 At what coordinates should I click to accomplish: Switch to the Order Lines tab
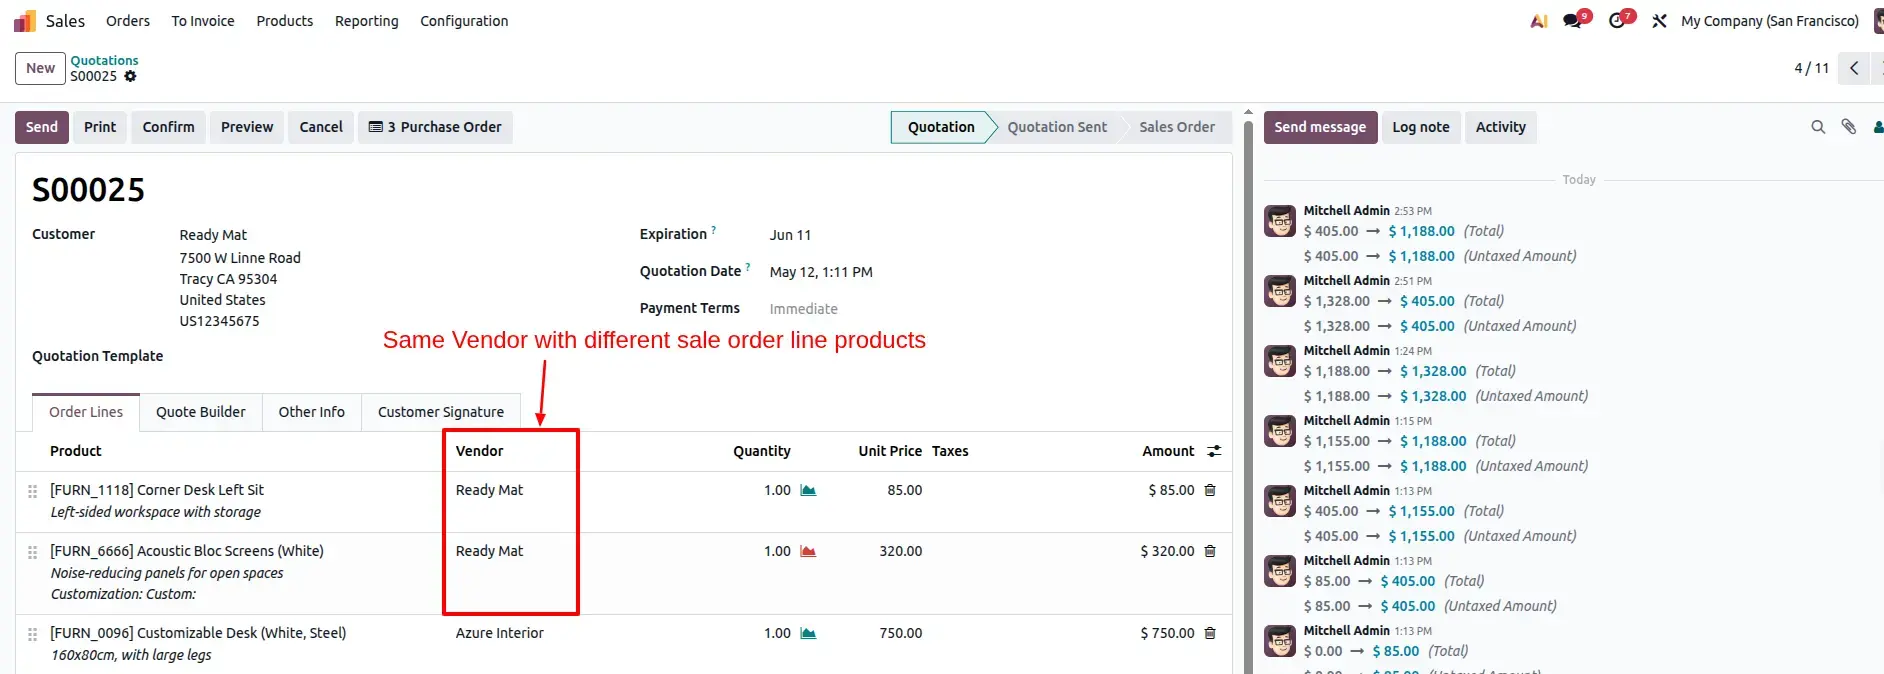click(86, 412)
